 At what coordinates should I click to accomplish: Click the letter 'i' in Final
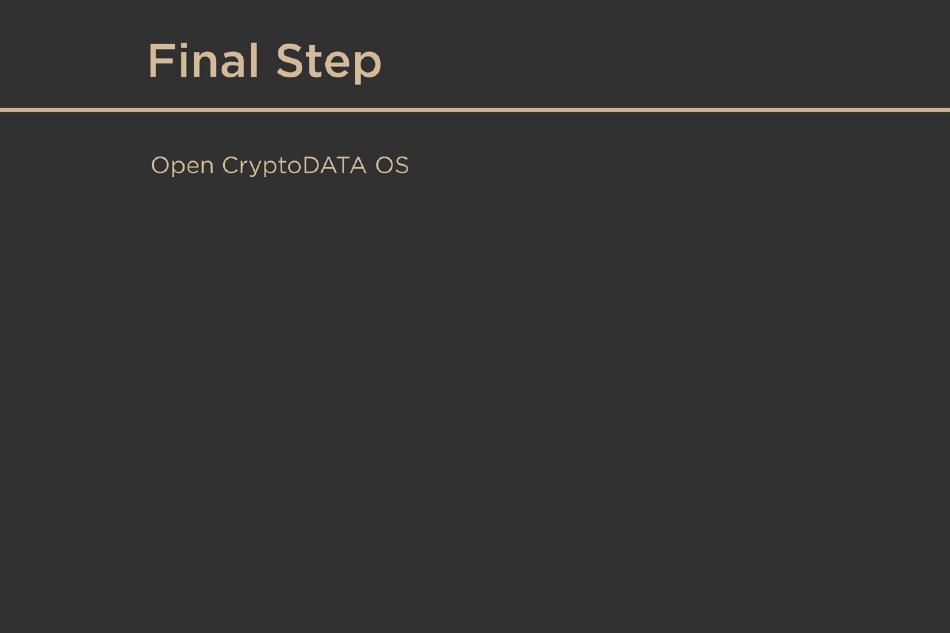point(183,60)
